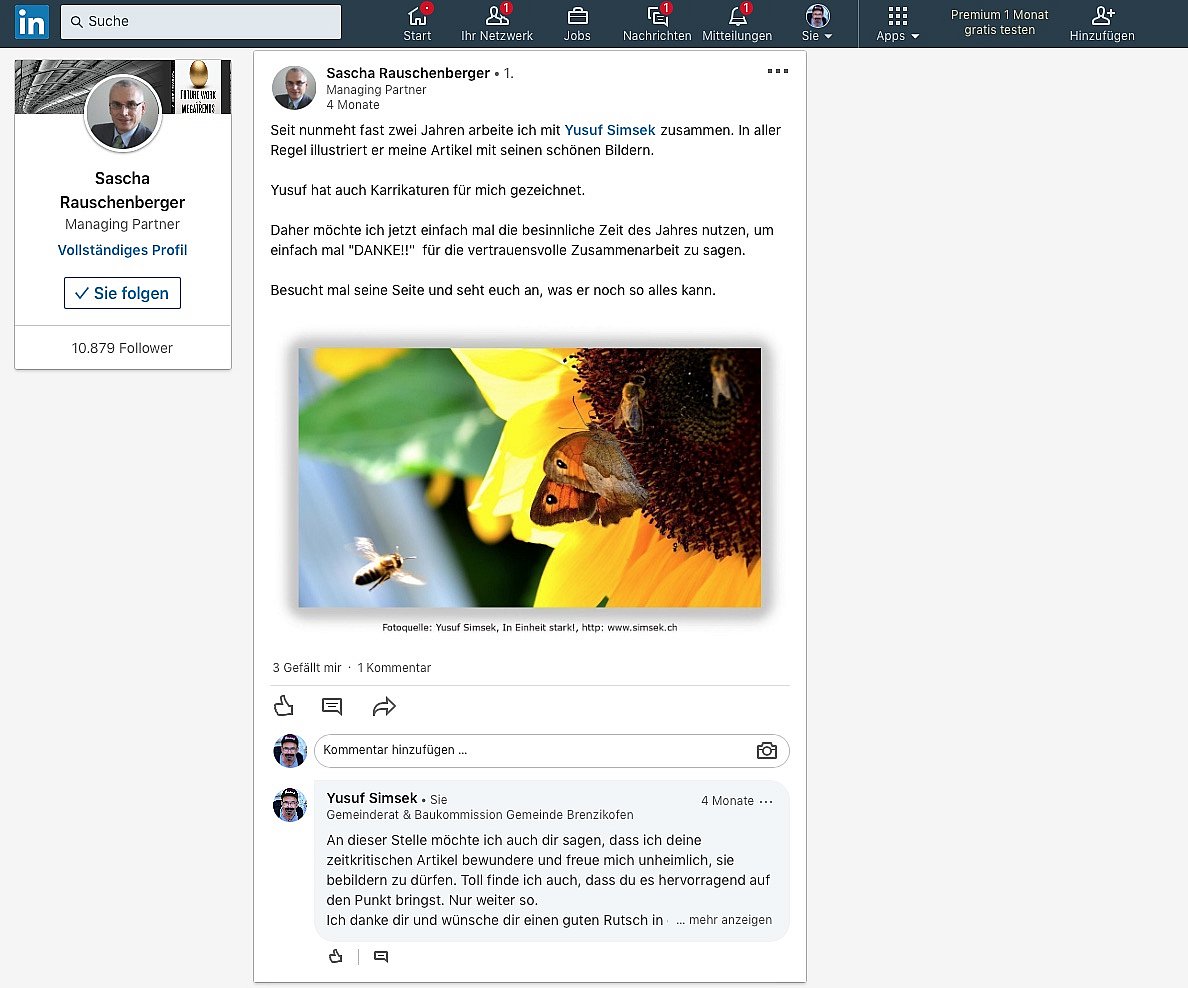The image size is (1188, 988).
Task: Toggle the Sie folgen button
Action: tap(122, 293)
